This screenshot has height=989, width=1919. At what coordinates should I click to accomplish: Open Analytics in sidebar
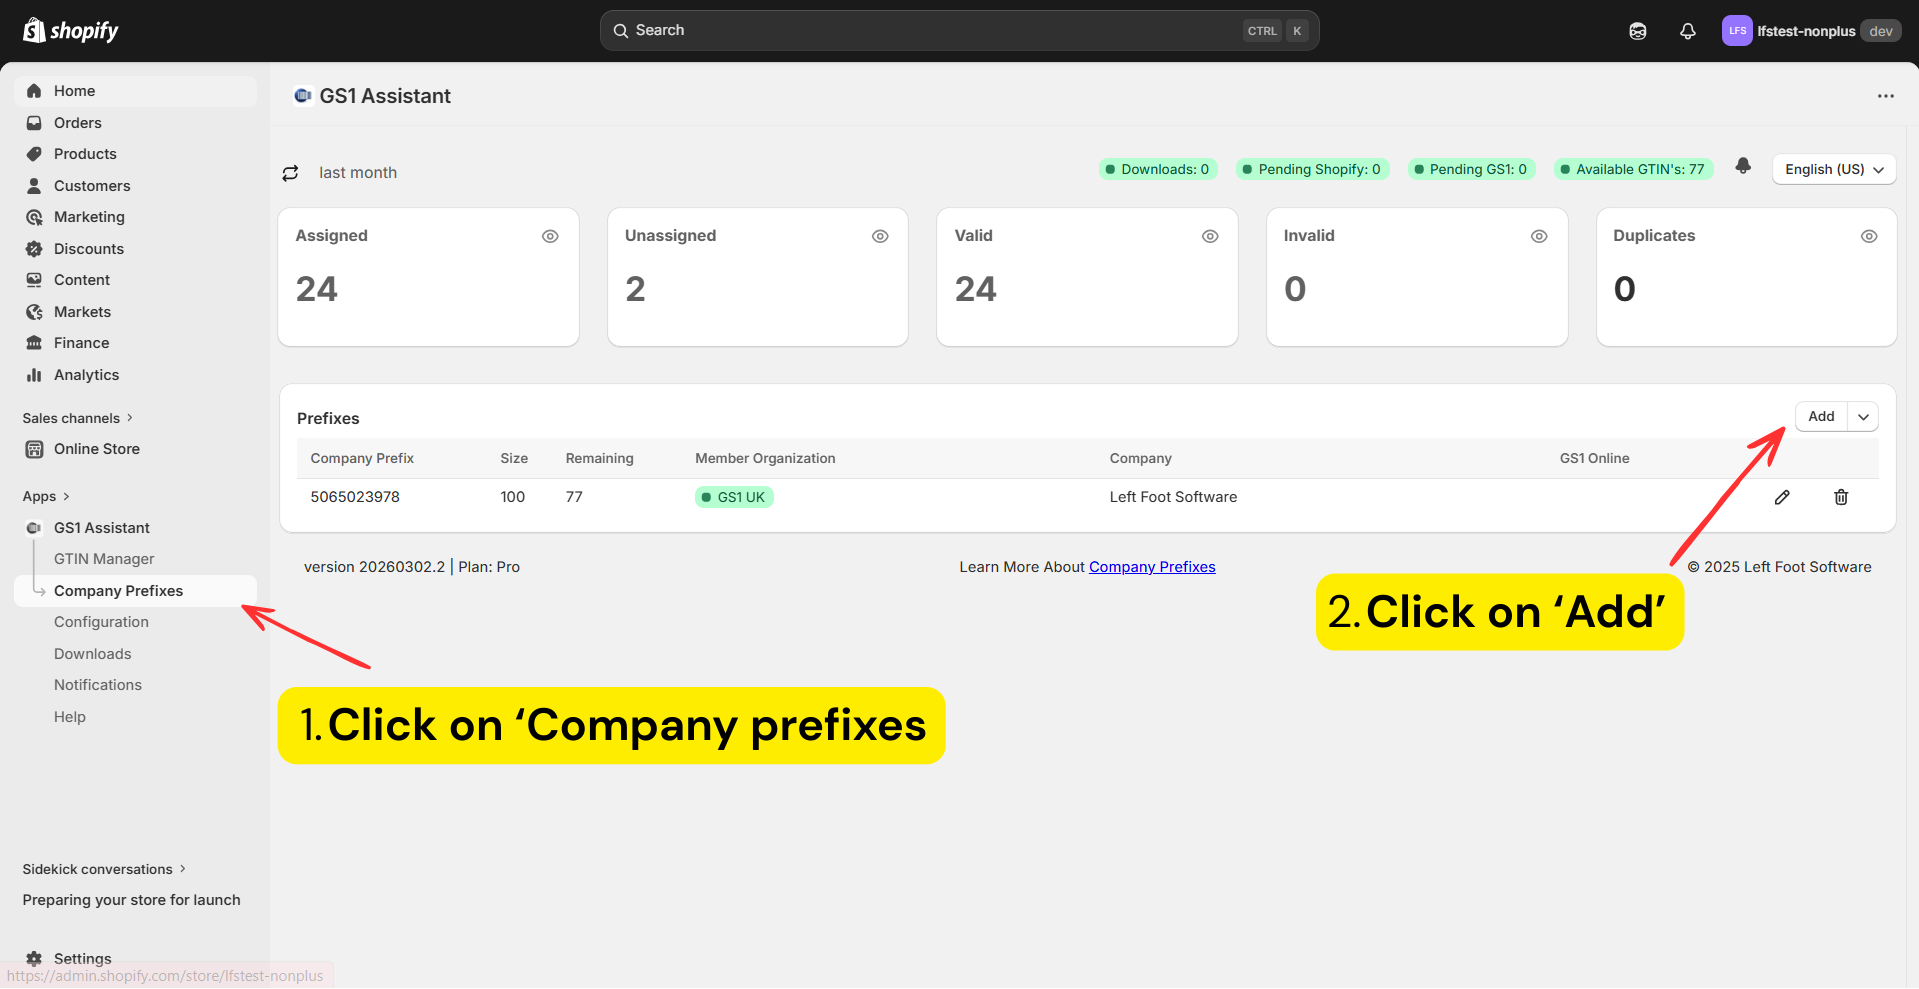(x=135, y=375)
